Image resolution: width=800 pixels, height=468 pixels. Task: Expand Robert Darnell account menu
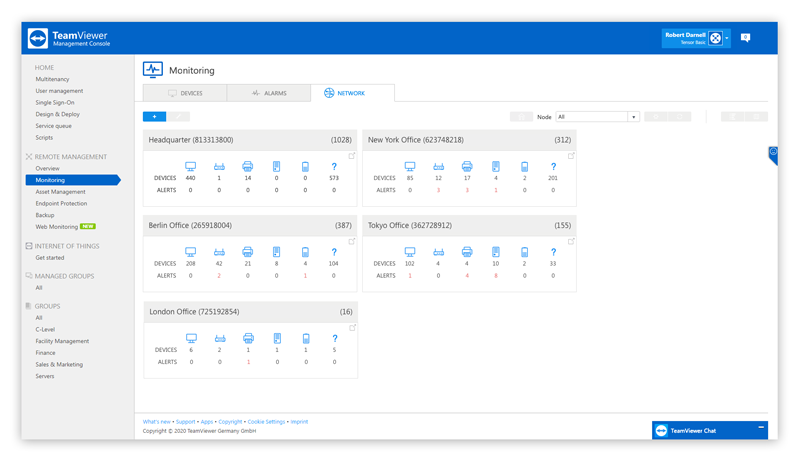[x=727, y=38]
